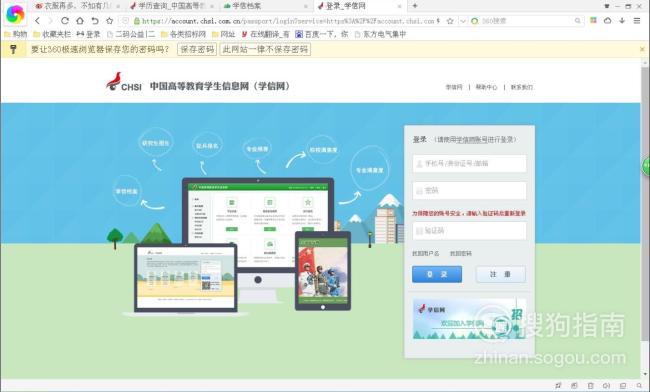
Task: Click the scrollbar down arrow
Action: pyautogui.click(x=645, y=374)
